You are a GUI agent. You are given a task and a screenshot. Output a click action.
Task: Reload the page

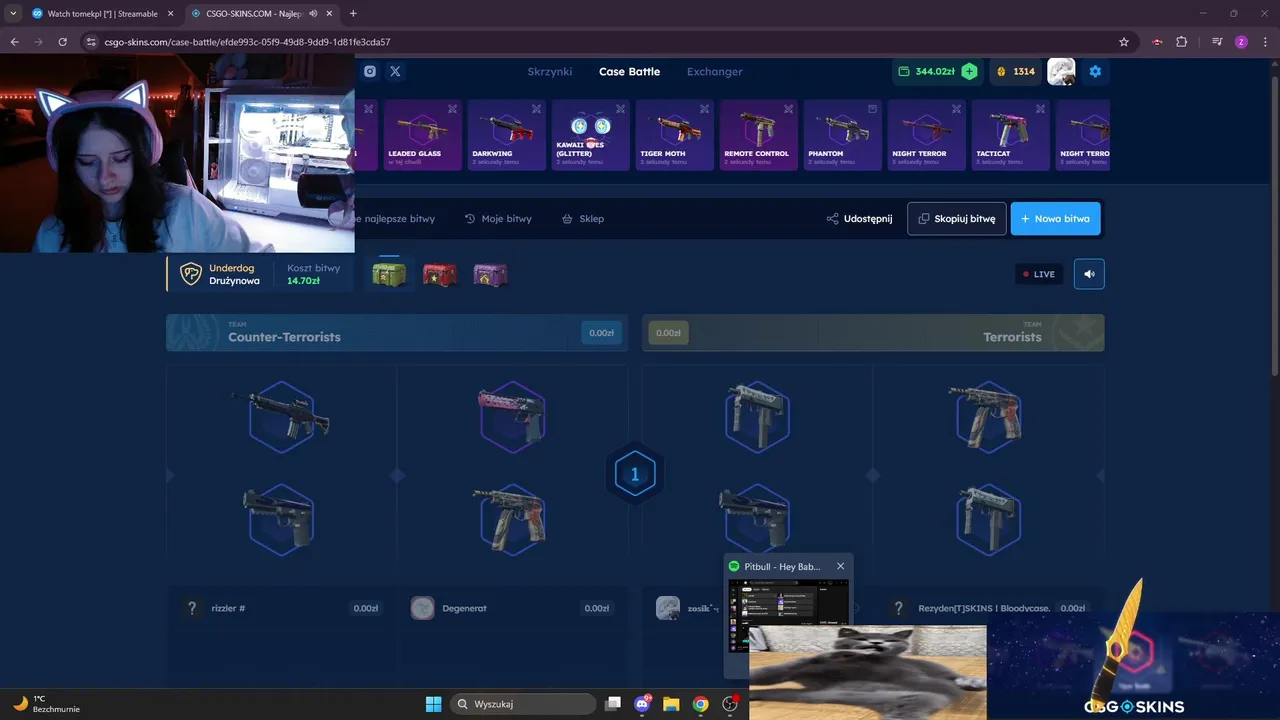pos(62,42)
